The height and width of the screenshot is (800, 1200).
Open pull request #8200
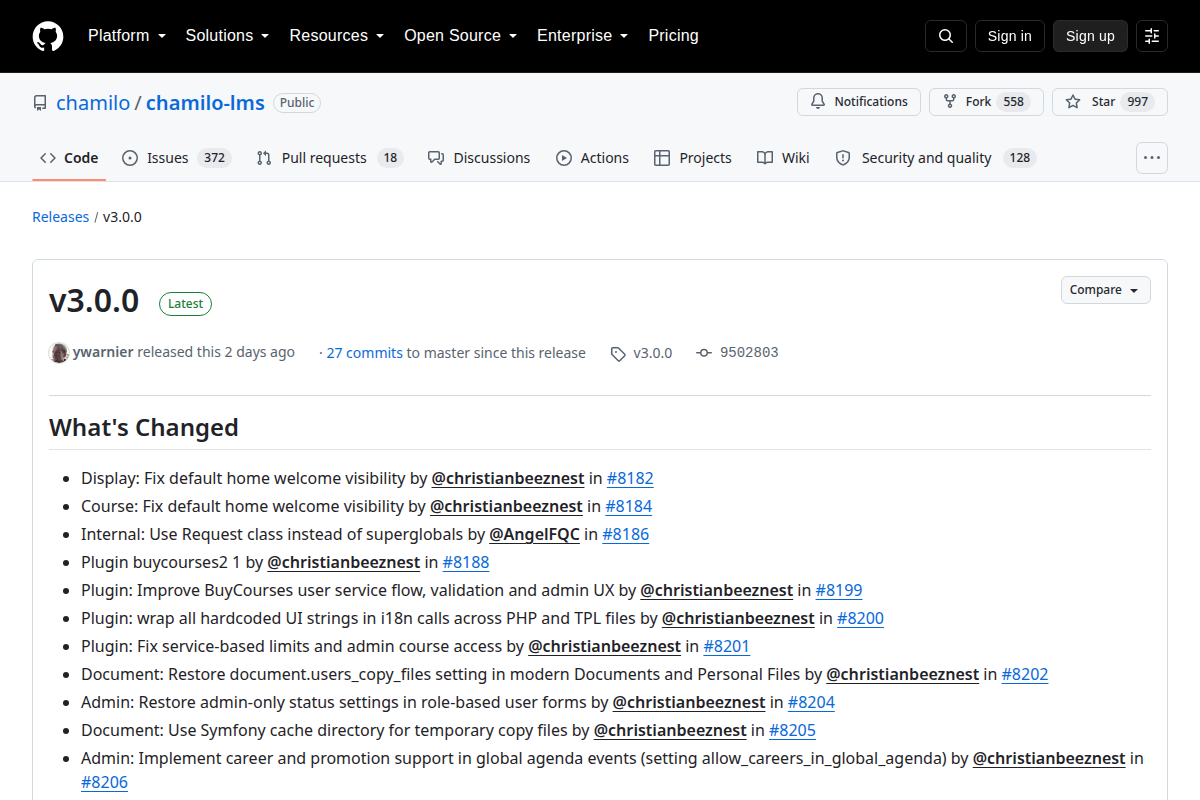[x=860, y=618]
